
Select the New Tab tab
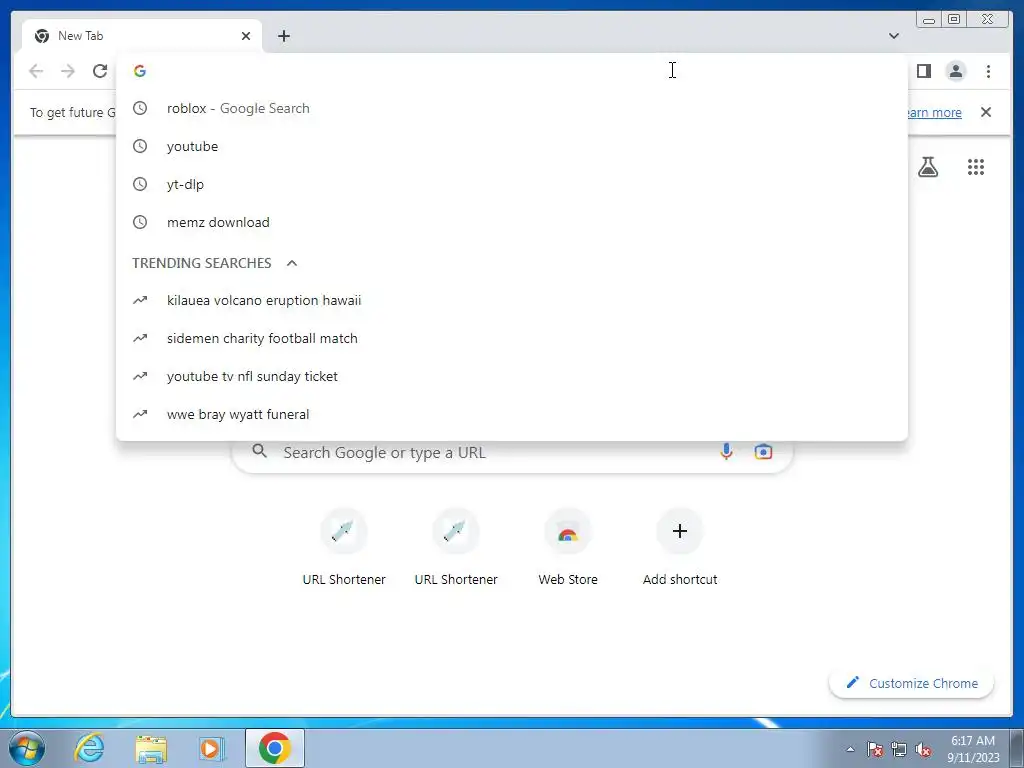pyautogui.click(x=142, y=36)
